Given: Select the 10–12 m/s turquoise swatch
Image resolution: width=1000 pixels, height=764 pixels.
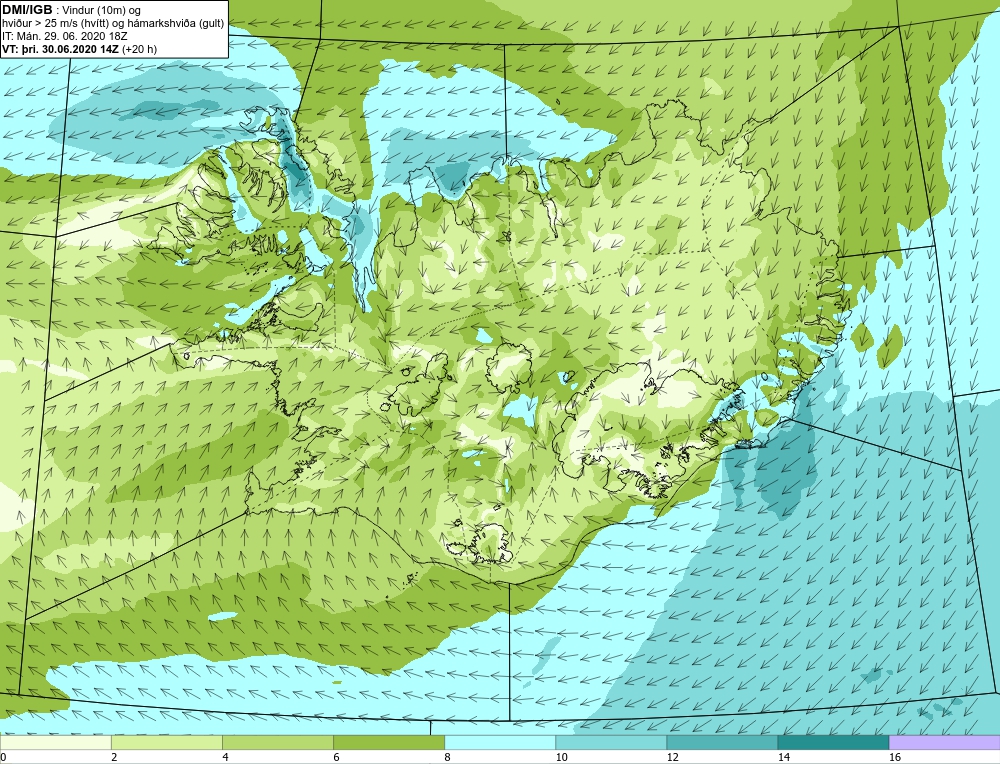Looking at the screenshot, I should (610, 742).
